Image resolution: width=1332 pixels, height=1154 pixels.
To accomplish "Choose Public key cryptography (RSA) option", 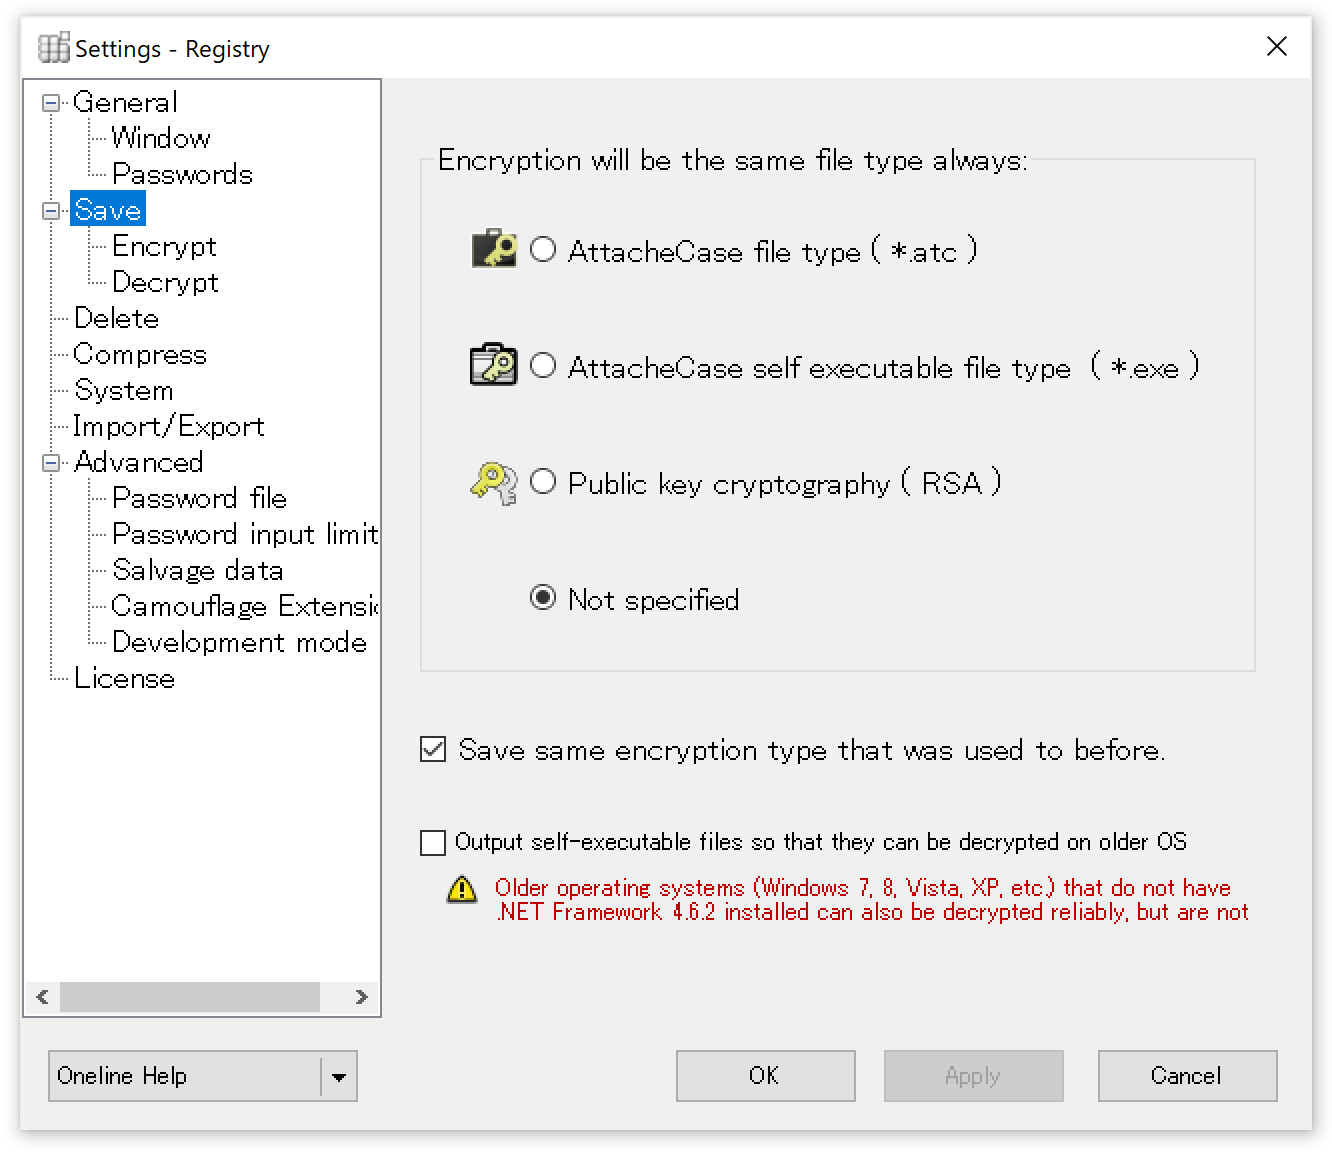I will pyautogui.click(x=543, y=483).
